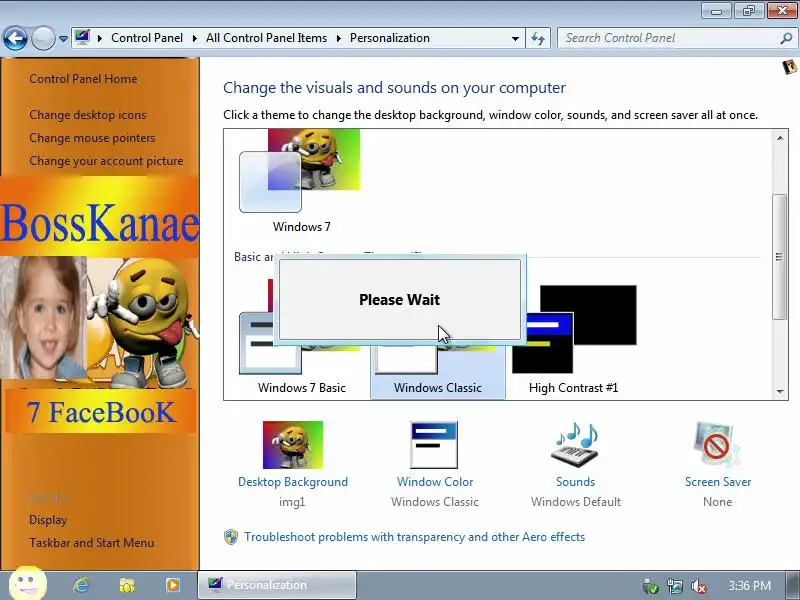
Task: Select All Control Panel Items breadcrumb
Action: point(266,38)
